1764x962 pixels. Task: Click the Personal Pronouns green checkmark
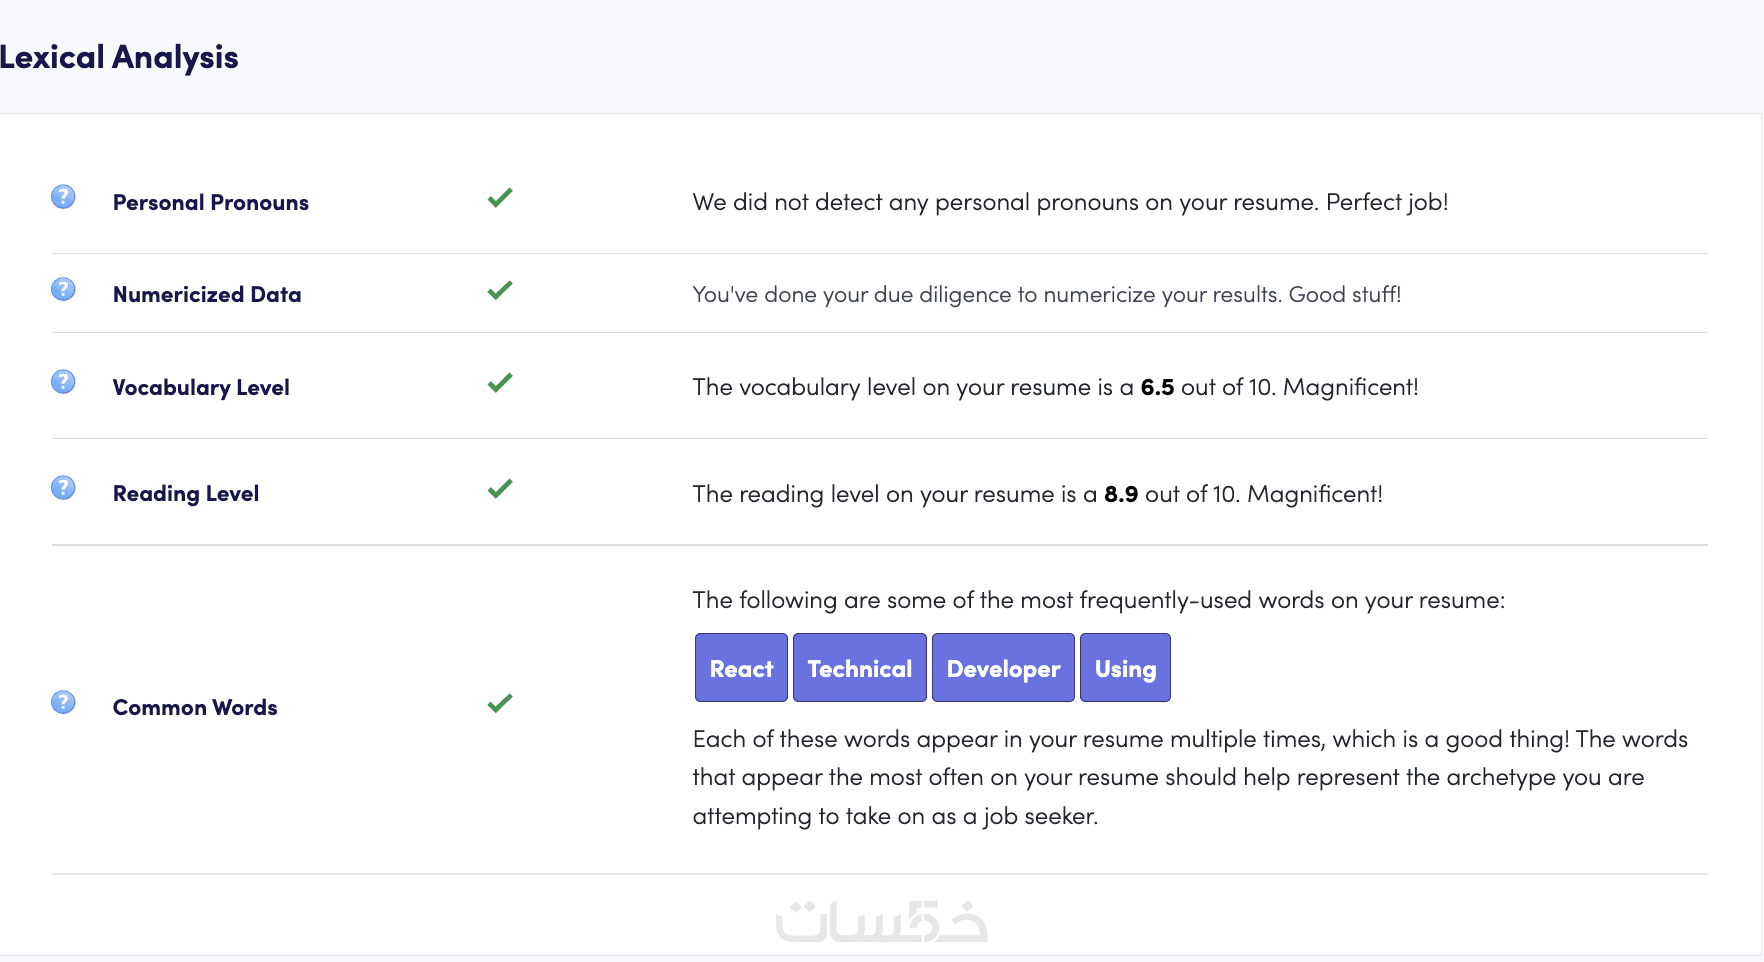(x=500, y=198)
